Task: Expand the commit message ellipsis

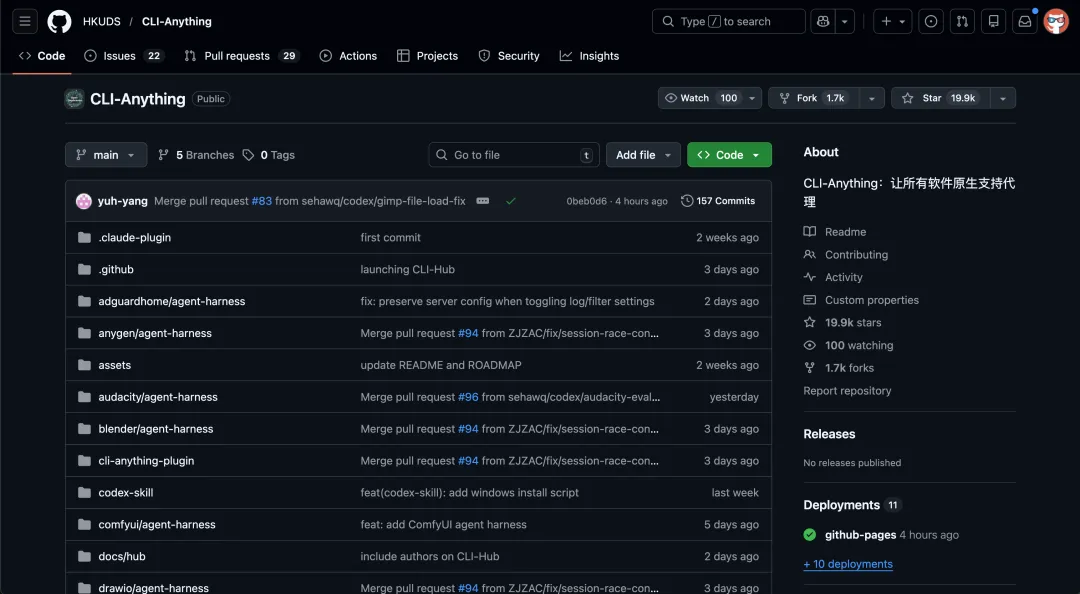Action: (483, 201)
